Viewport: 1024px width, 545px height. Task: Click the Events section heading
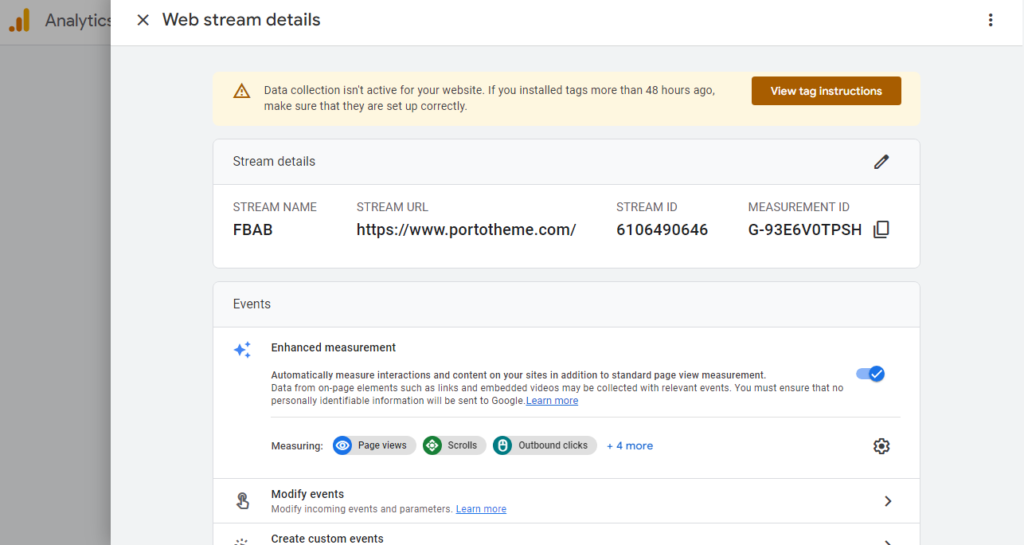pyautogui.click(x=251, y=304)
